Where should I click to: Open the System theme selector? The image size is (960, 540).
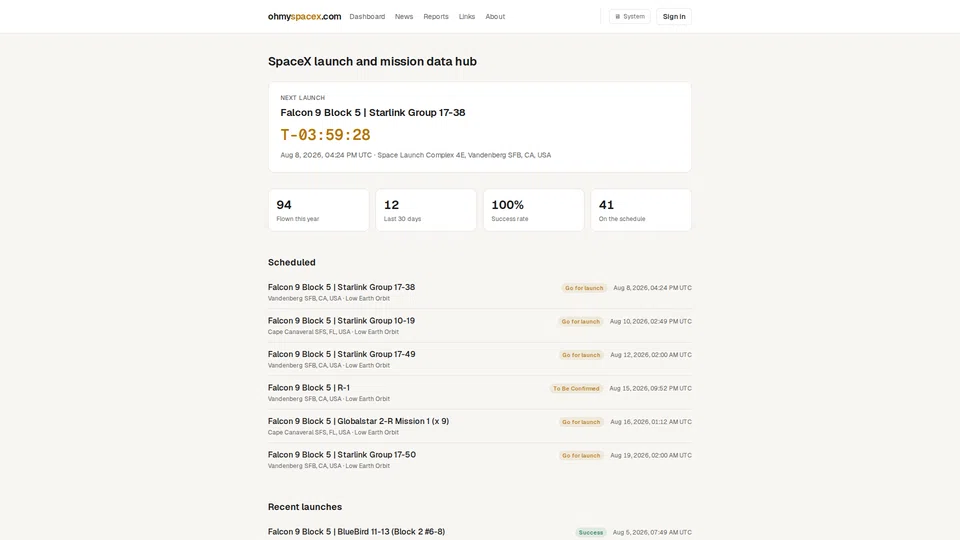pyautogui.click(x=629, y=17)
